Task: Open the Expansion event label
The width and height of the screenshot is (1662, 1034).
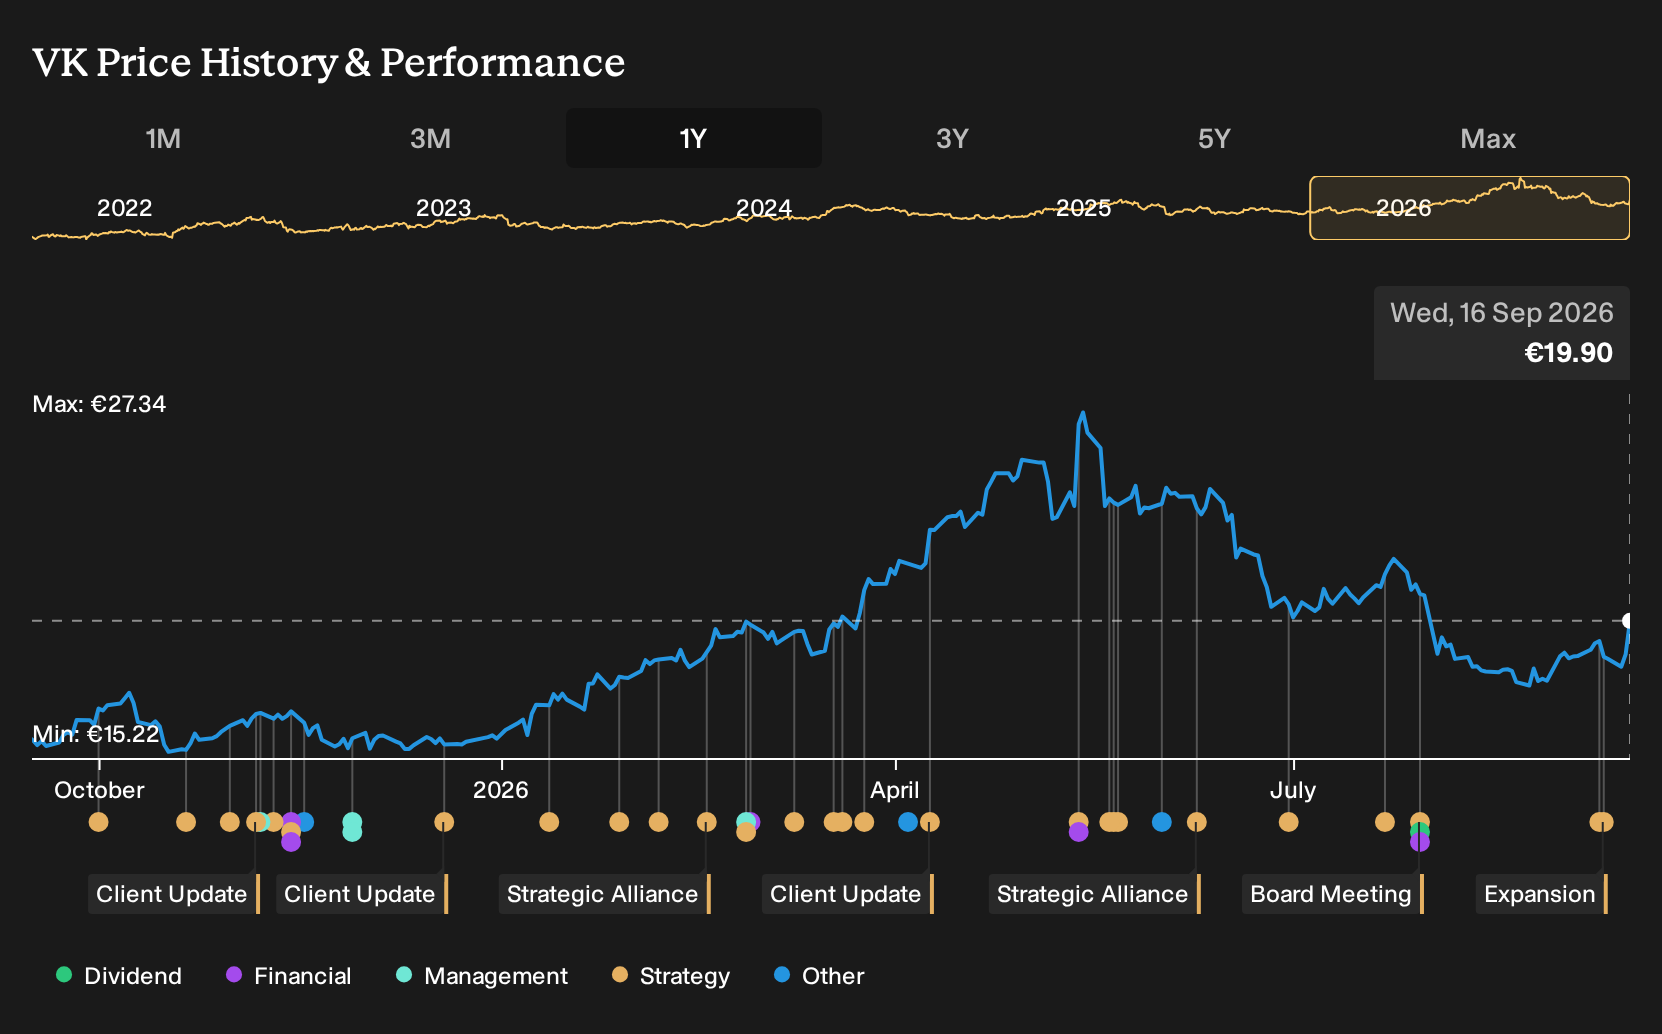Action: pyautogui.click(x=1540, y=894)
